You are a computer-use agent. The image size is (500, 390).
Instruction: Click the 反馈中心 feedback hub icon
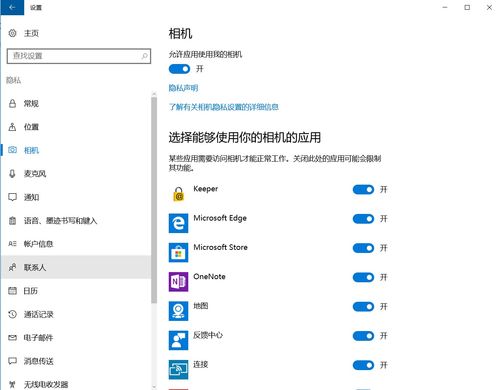[178, 340]
